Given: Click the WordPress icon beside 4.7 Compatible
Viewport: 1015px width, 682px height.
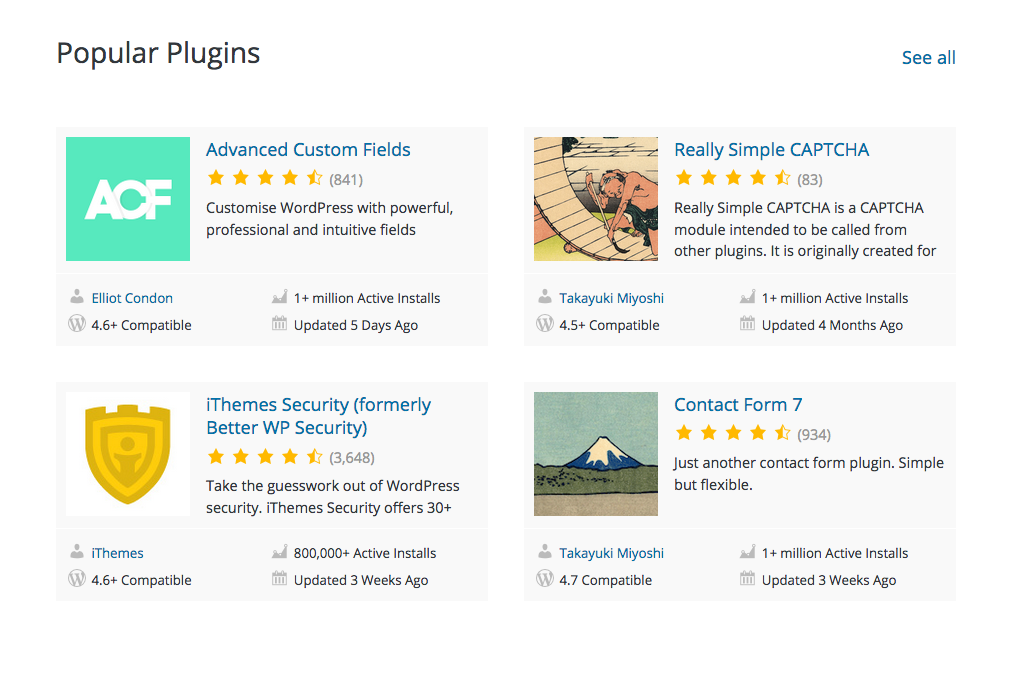Looking at the screenshot, I should tap(545, 578).
